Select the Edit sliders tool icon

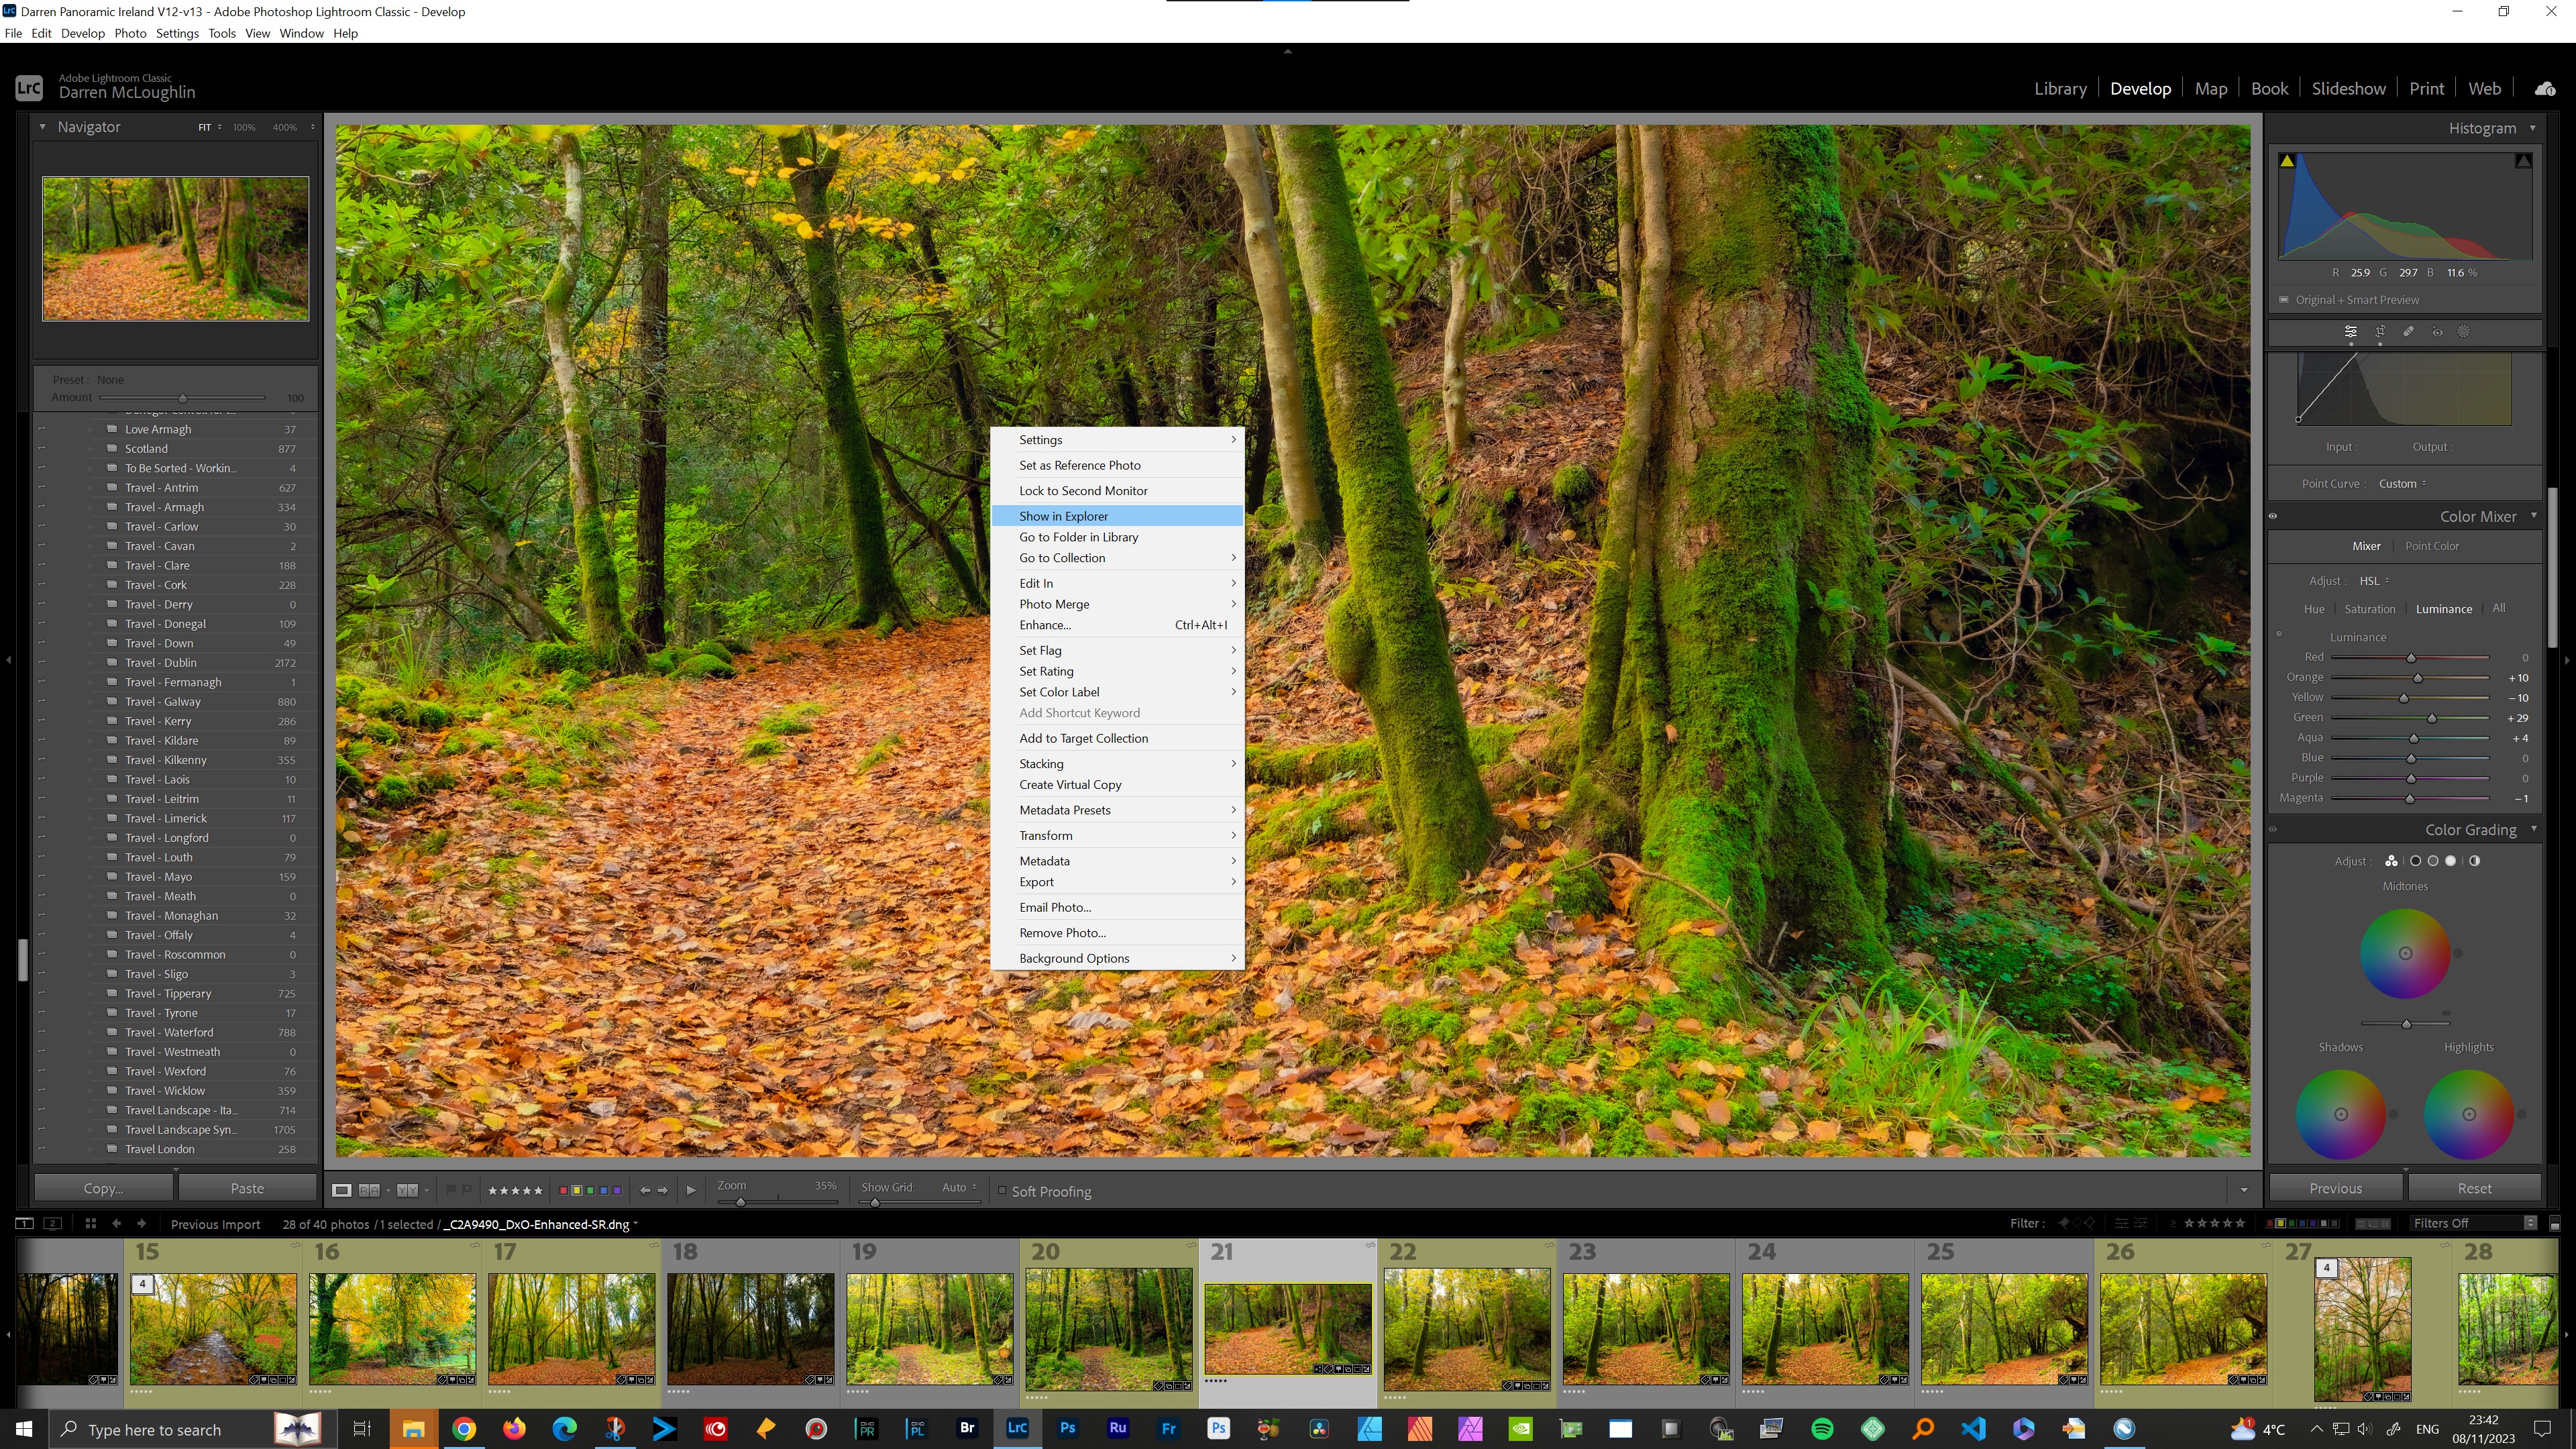point(2351,332)
